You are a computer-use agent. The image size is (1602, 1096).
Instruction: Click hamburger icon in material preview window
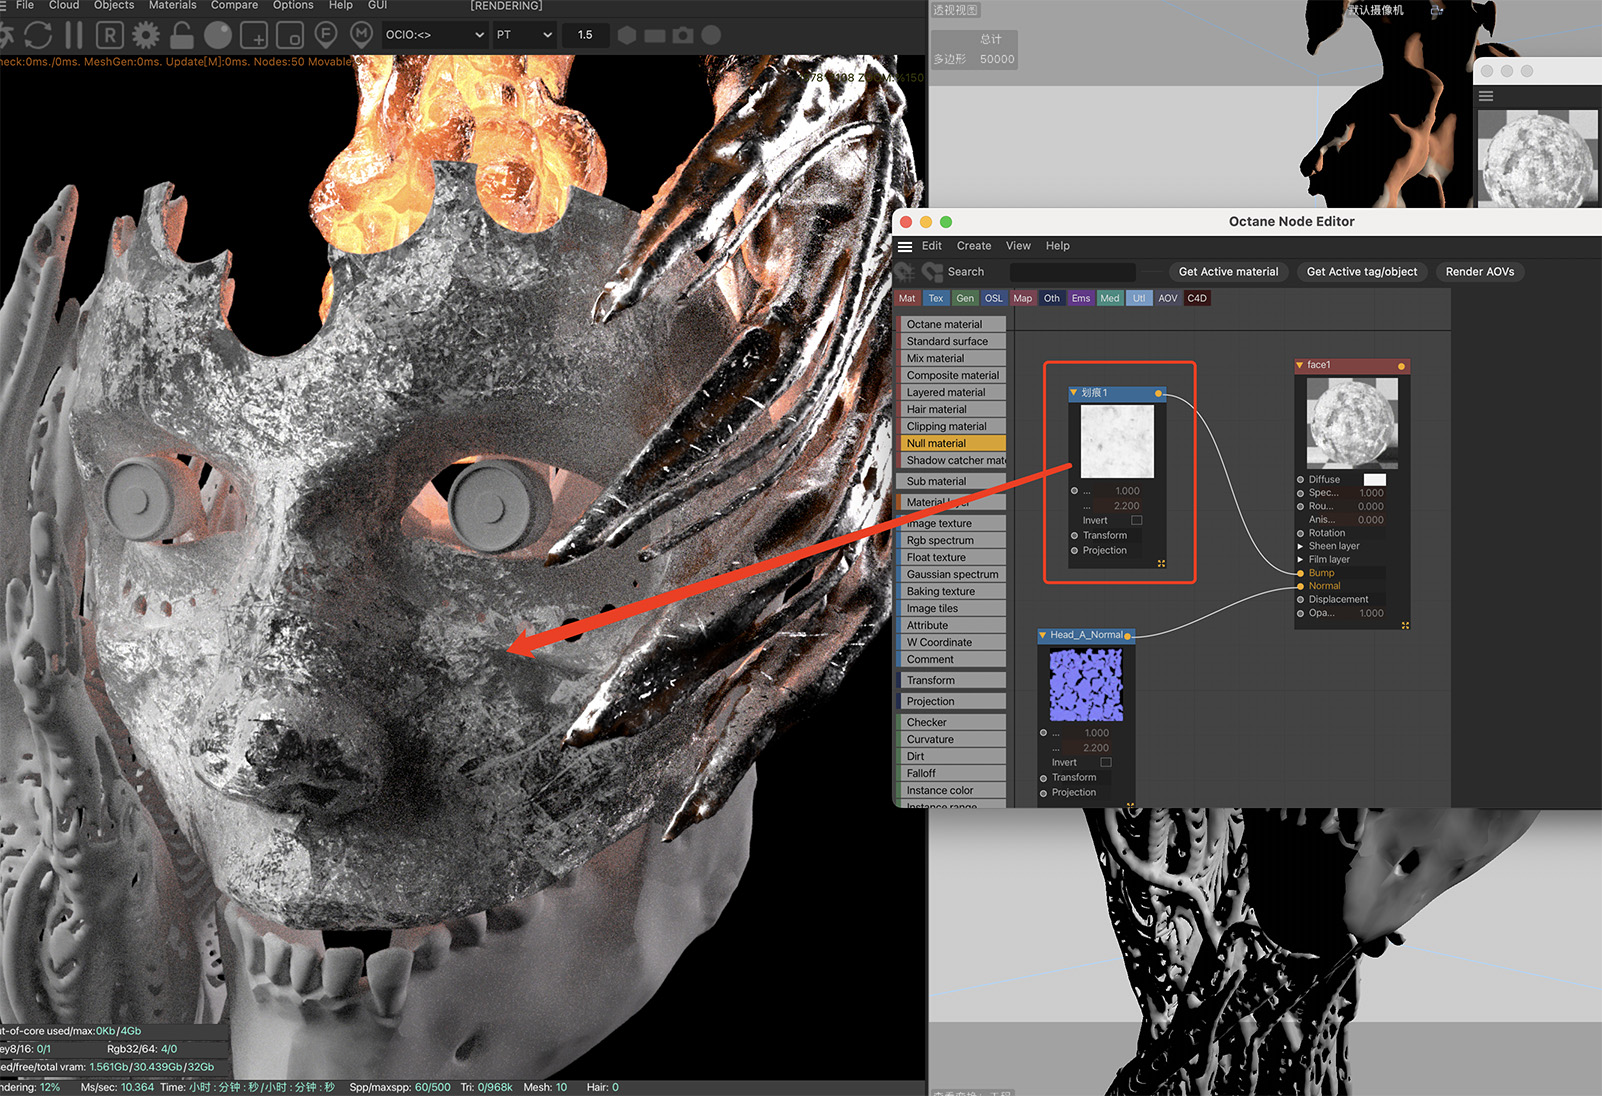pyautogui.click(x=1486, y=96)
